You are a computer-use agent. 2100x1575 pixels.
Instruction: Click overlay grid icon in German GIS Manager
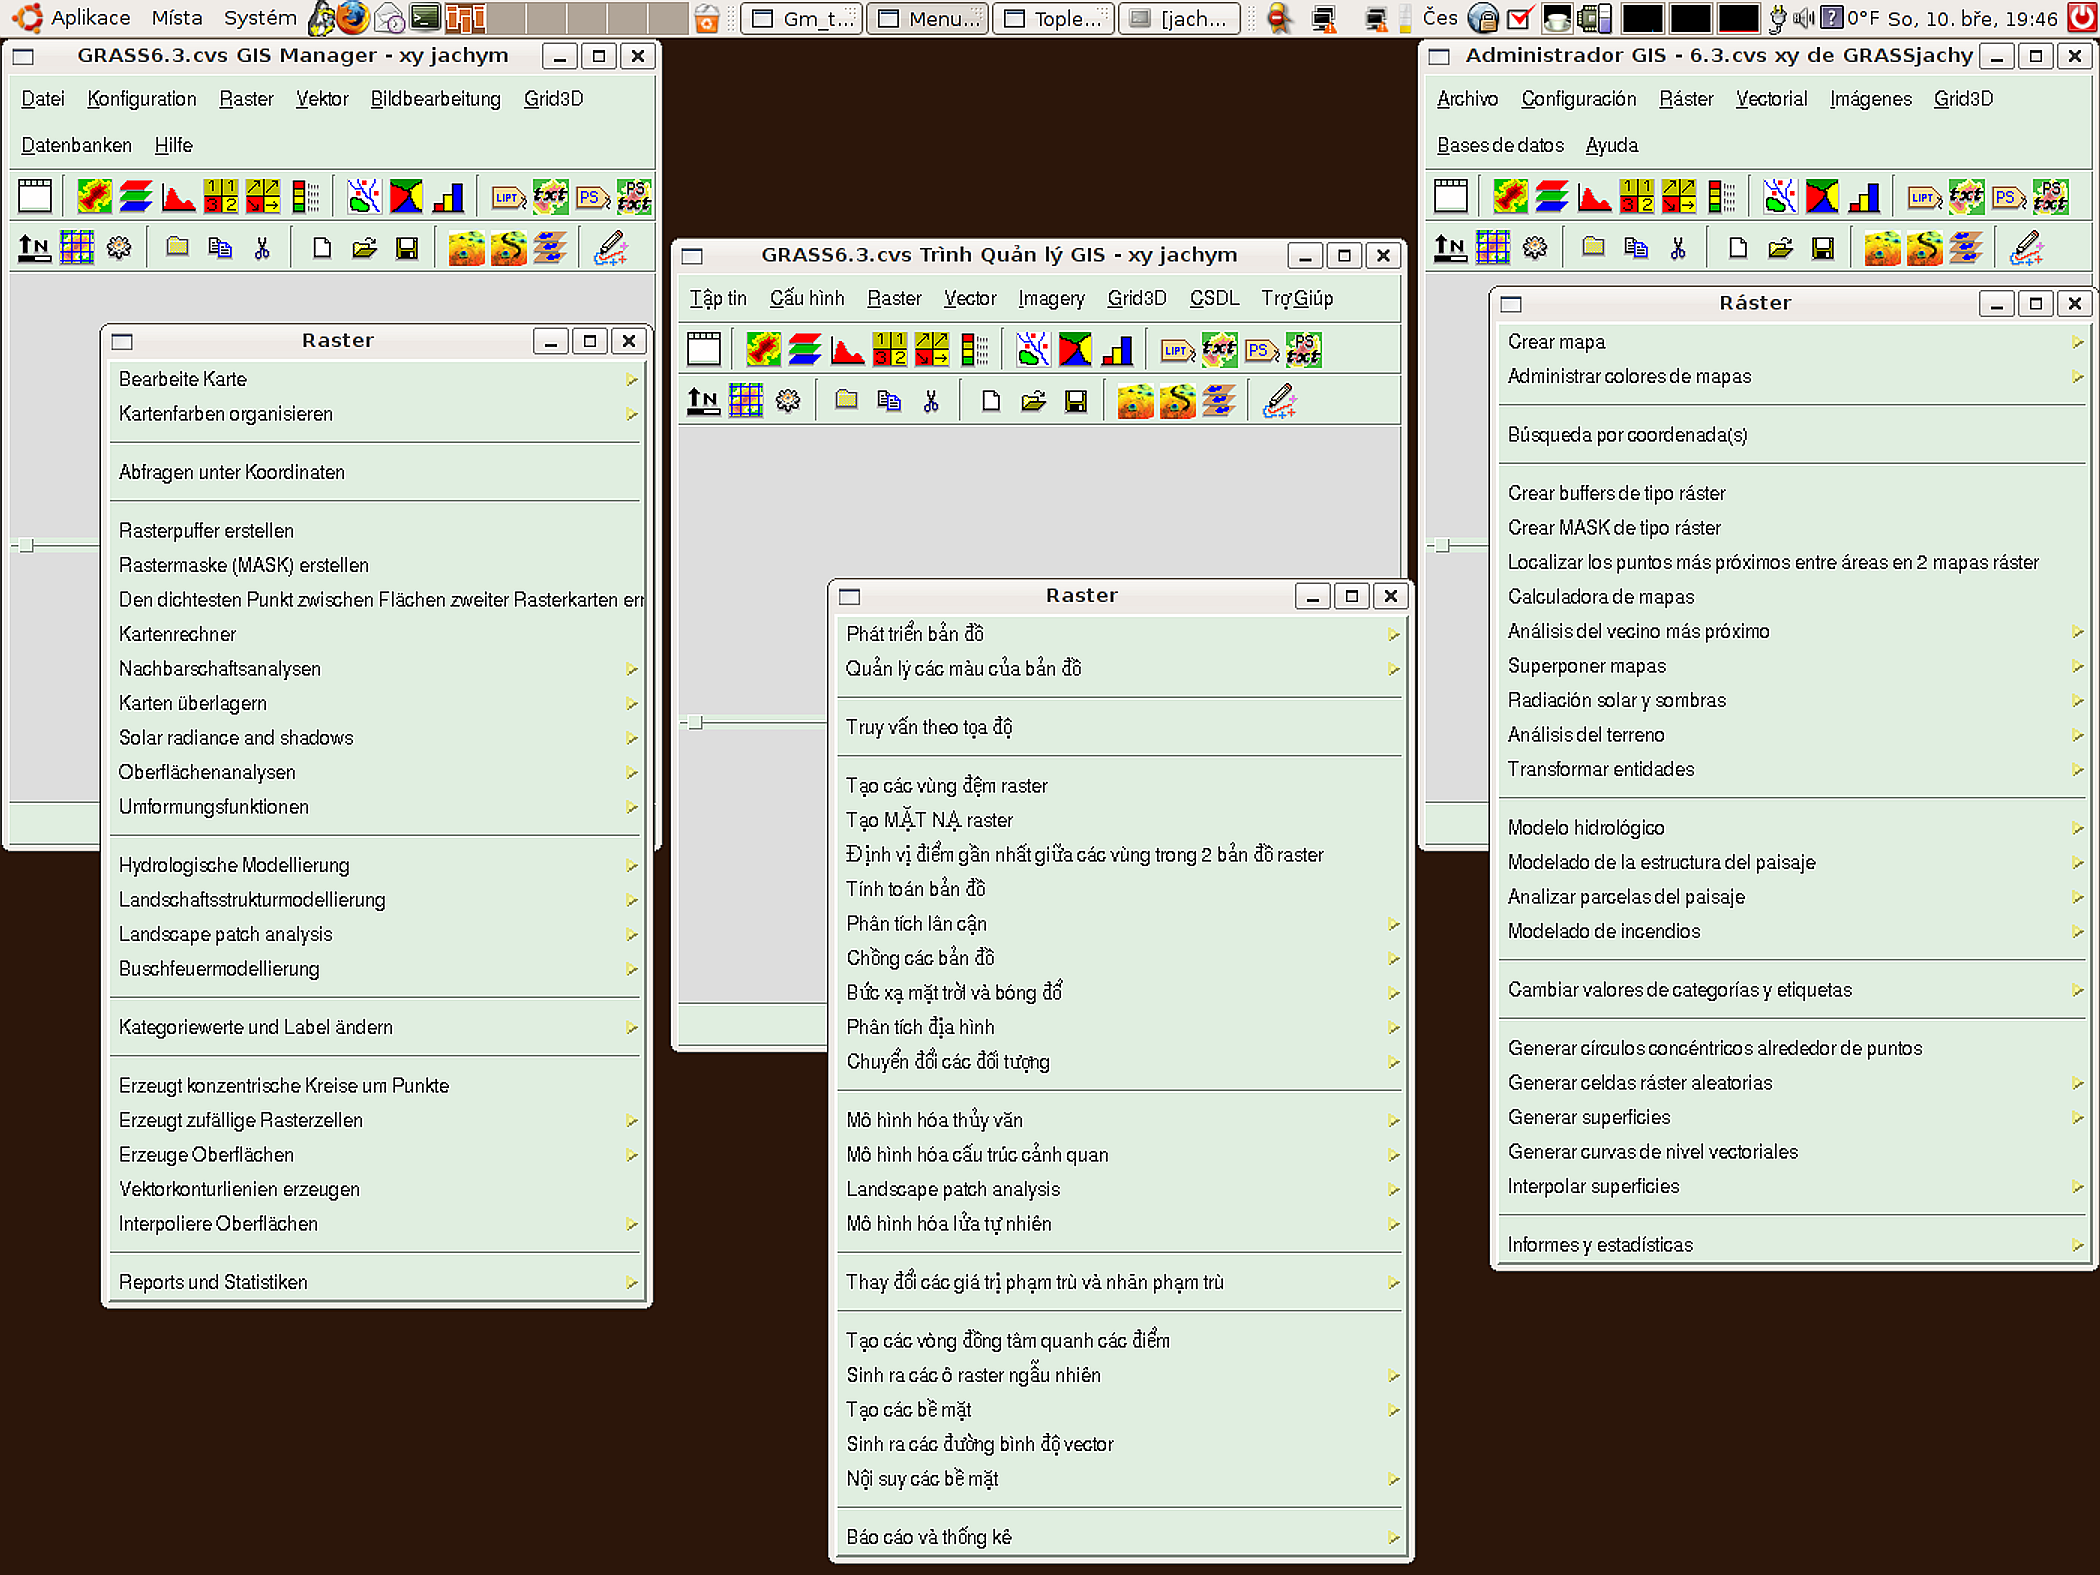[76, 247]
